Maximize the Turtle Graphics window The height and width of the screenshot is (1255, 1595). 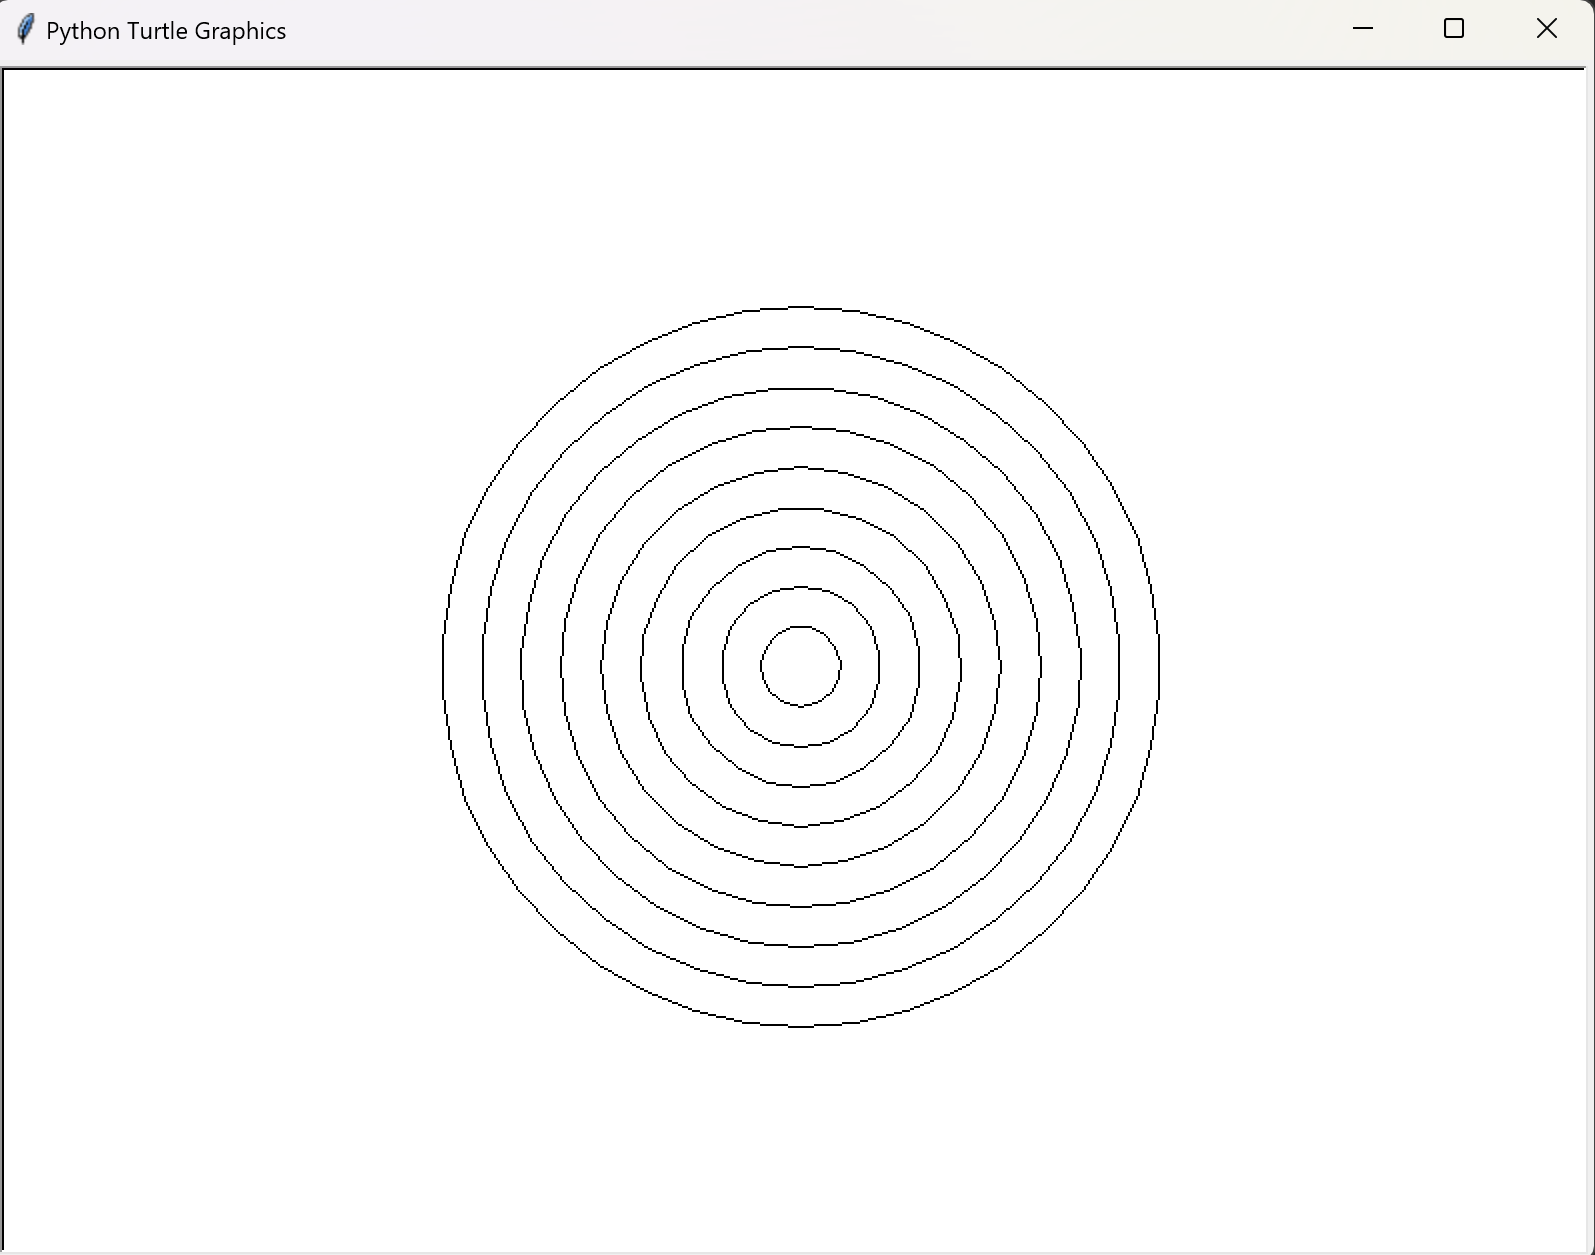(1454, 29)
